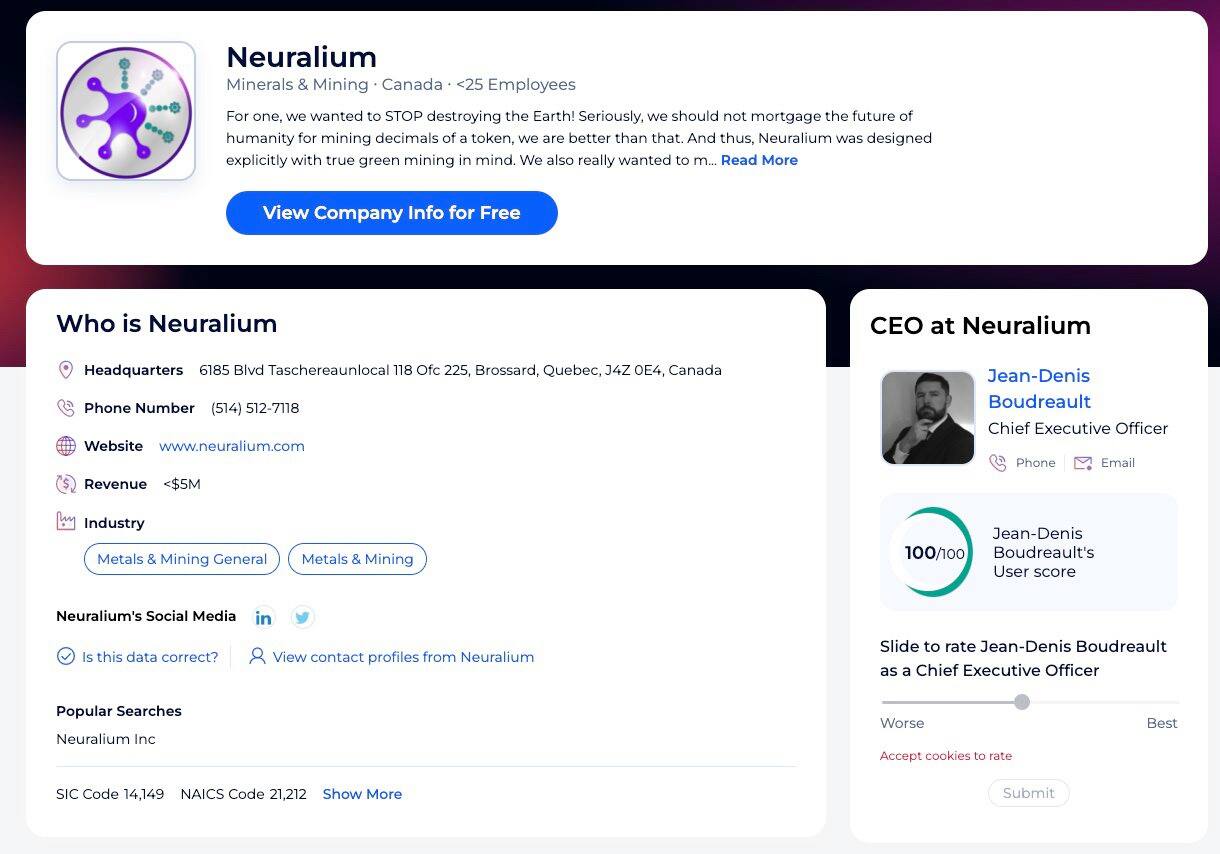
Task: Open Neuralium's Twitter profile icon
Action: 302,617
